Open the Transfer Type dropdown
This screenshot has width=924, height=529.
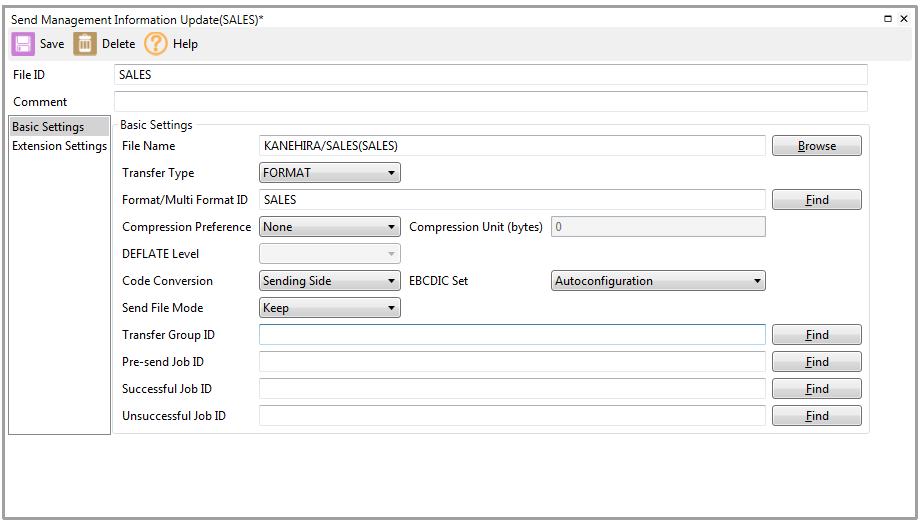(x=330, y=173)
